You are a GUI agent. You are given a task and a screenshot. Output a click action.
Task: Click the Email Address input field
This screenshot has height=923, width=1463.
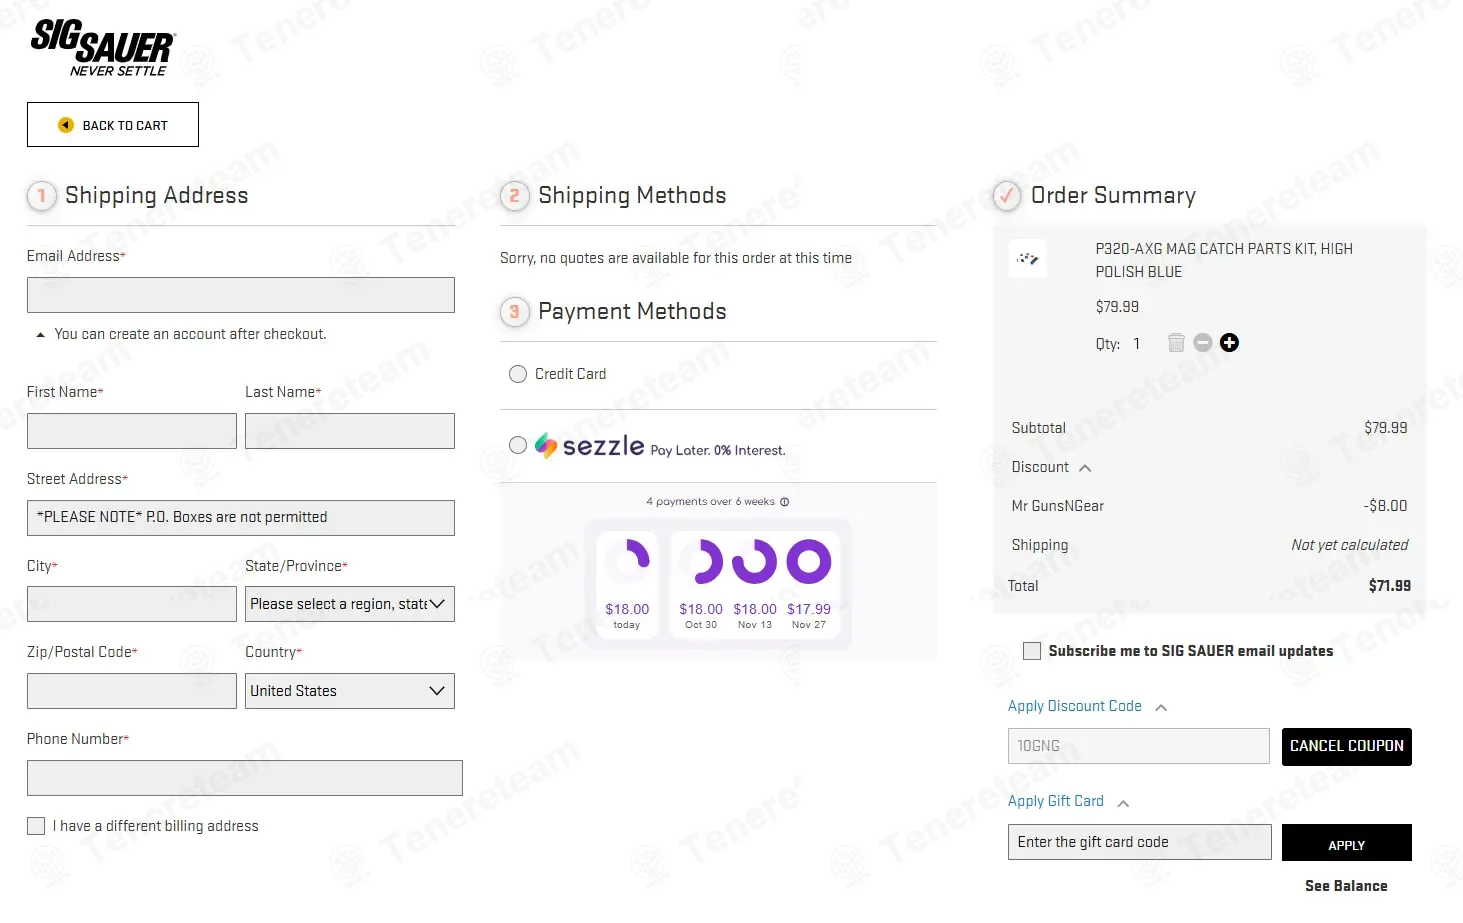tap(241, 295)
